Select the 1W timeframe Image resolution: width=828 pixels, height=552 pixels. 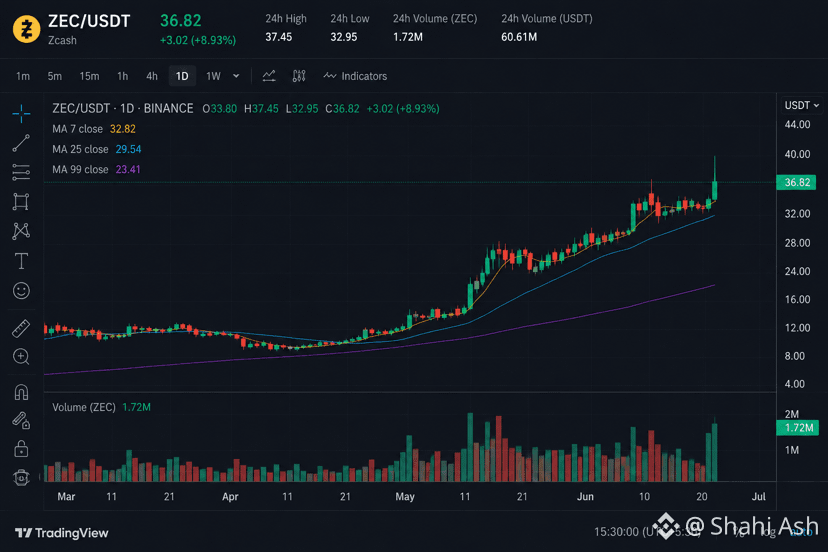[213, 76]
